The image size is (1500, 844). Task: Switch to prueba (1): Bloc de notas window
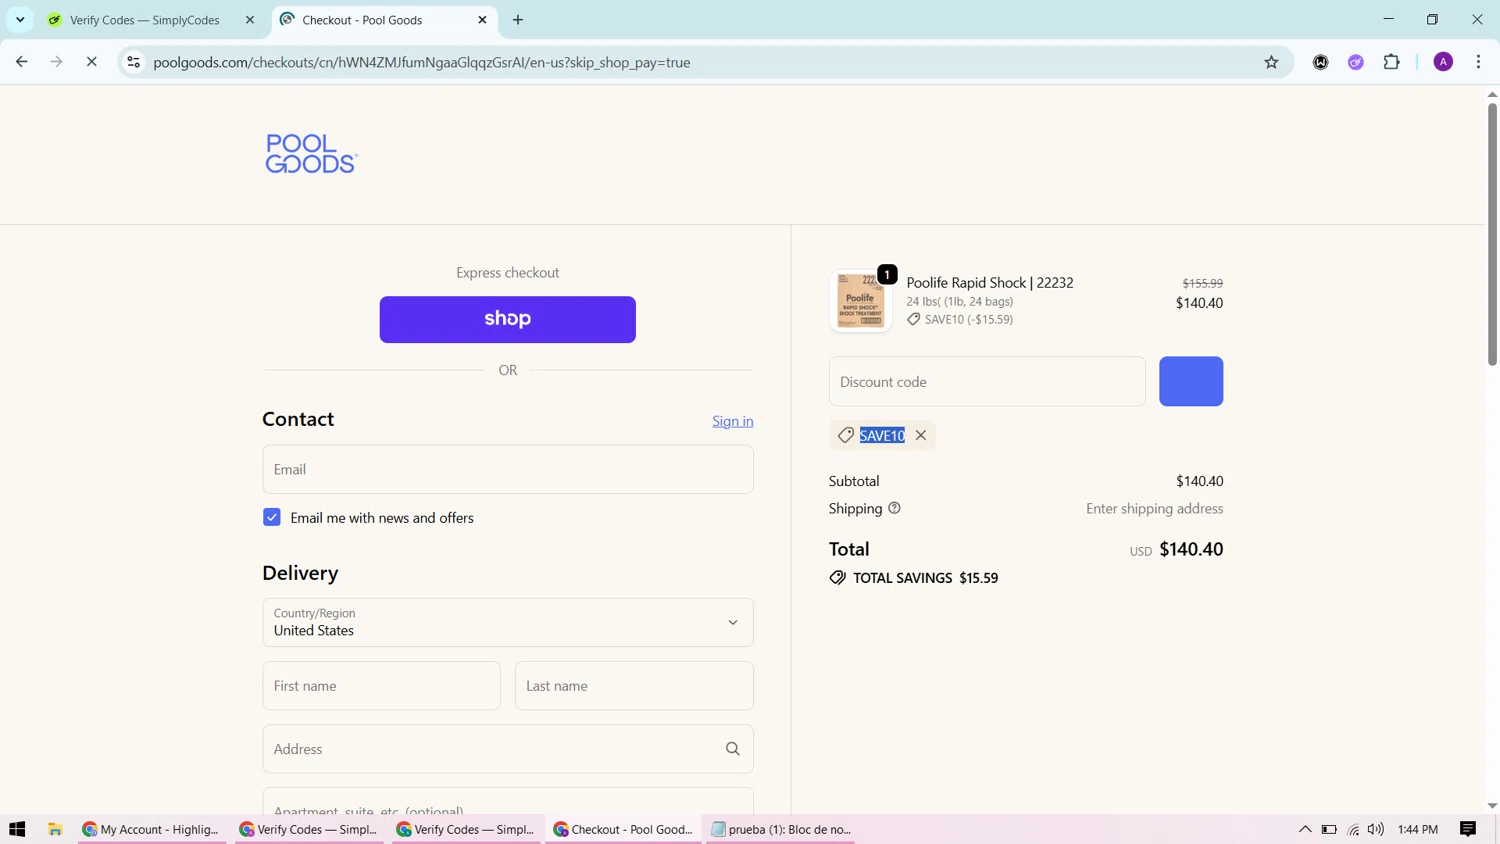[780, 829]
